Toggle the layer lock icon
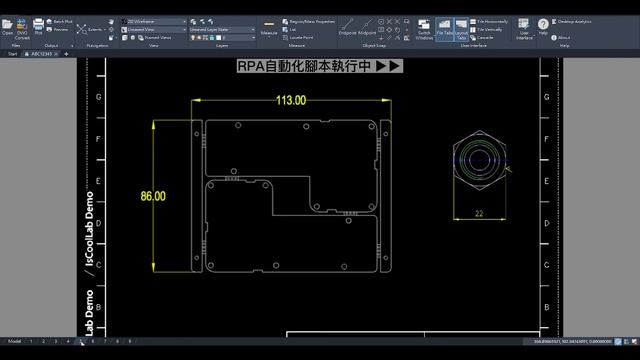The height and width of the screenshot is (360, 640). (x=211, y=38)
